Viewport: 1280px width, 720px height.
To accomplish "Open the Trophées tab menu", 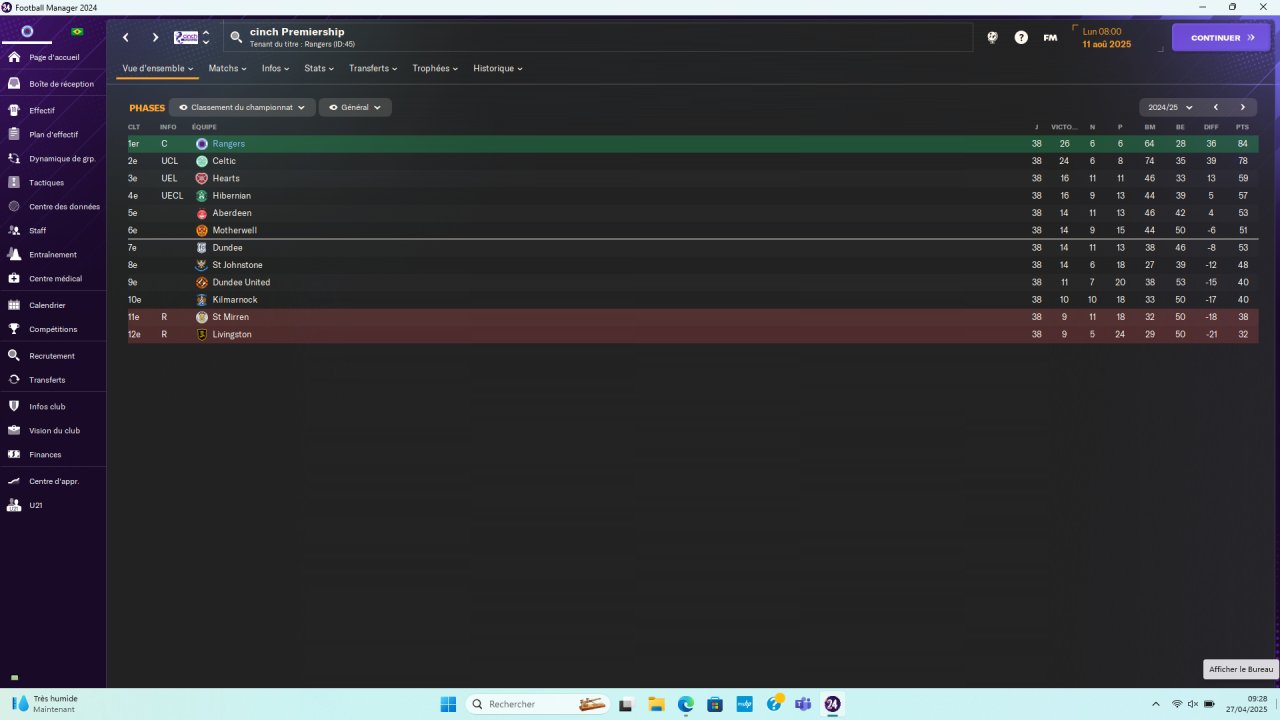I will coord(435,68).
